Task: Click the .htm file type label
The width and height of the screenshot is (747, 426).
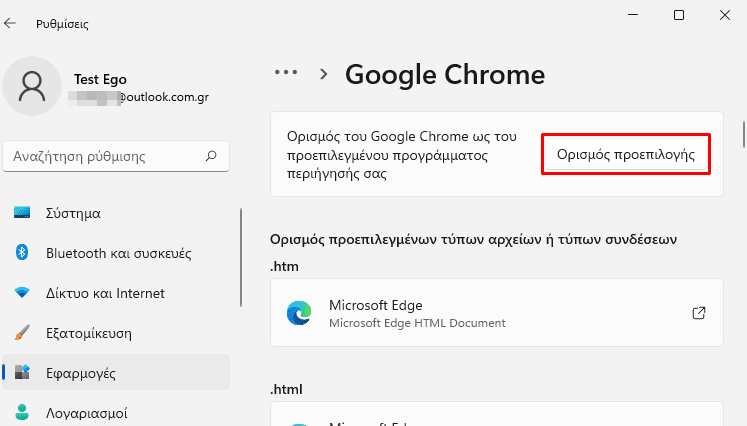Action: [x=284, y=266]
